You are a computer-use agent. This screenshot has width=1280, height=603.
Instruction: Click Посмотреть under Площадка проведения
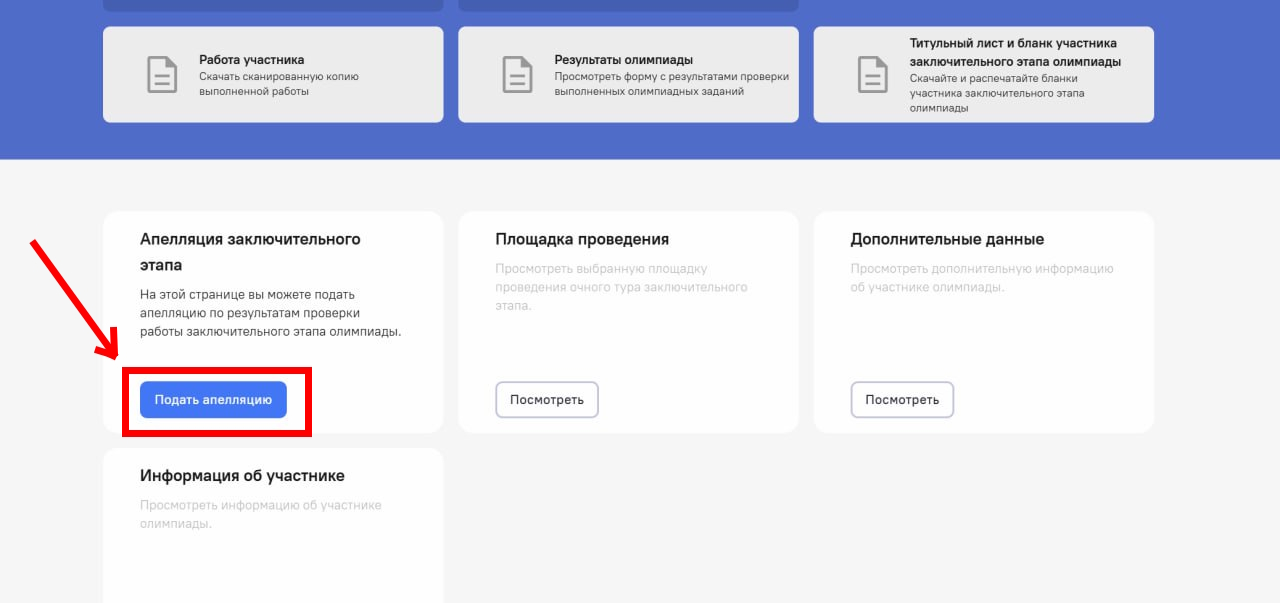546,400
